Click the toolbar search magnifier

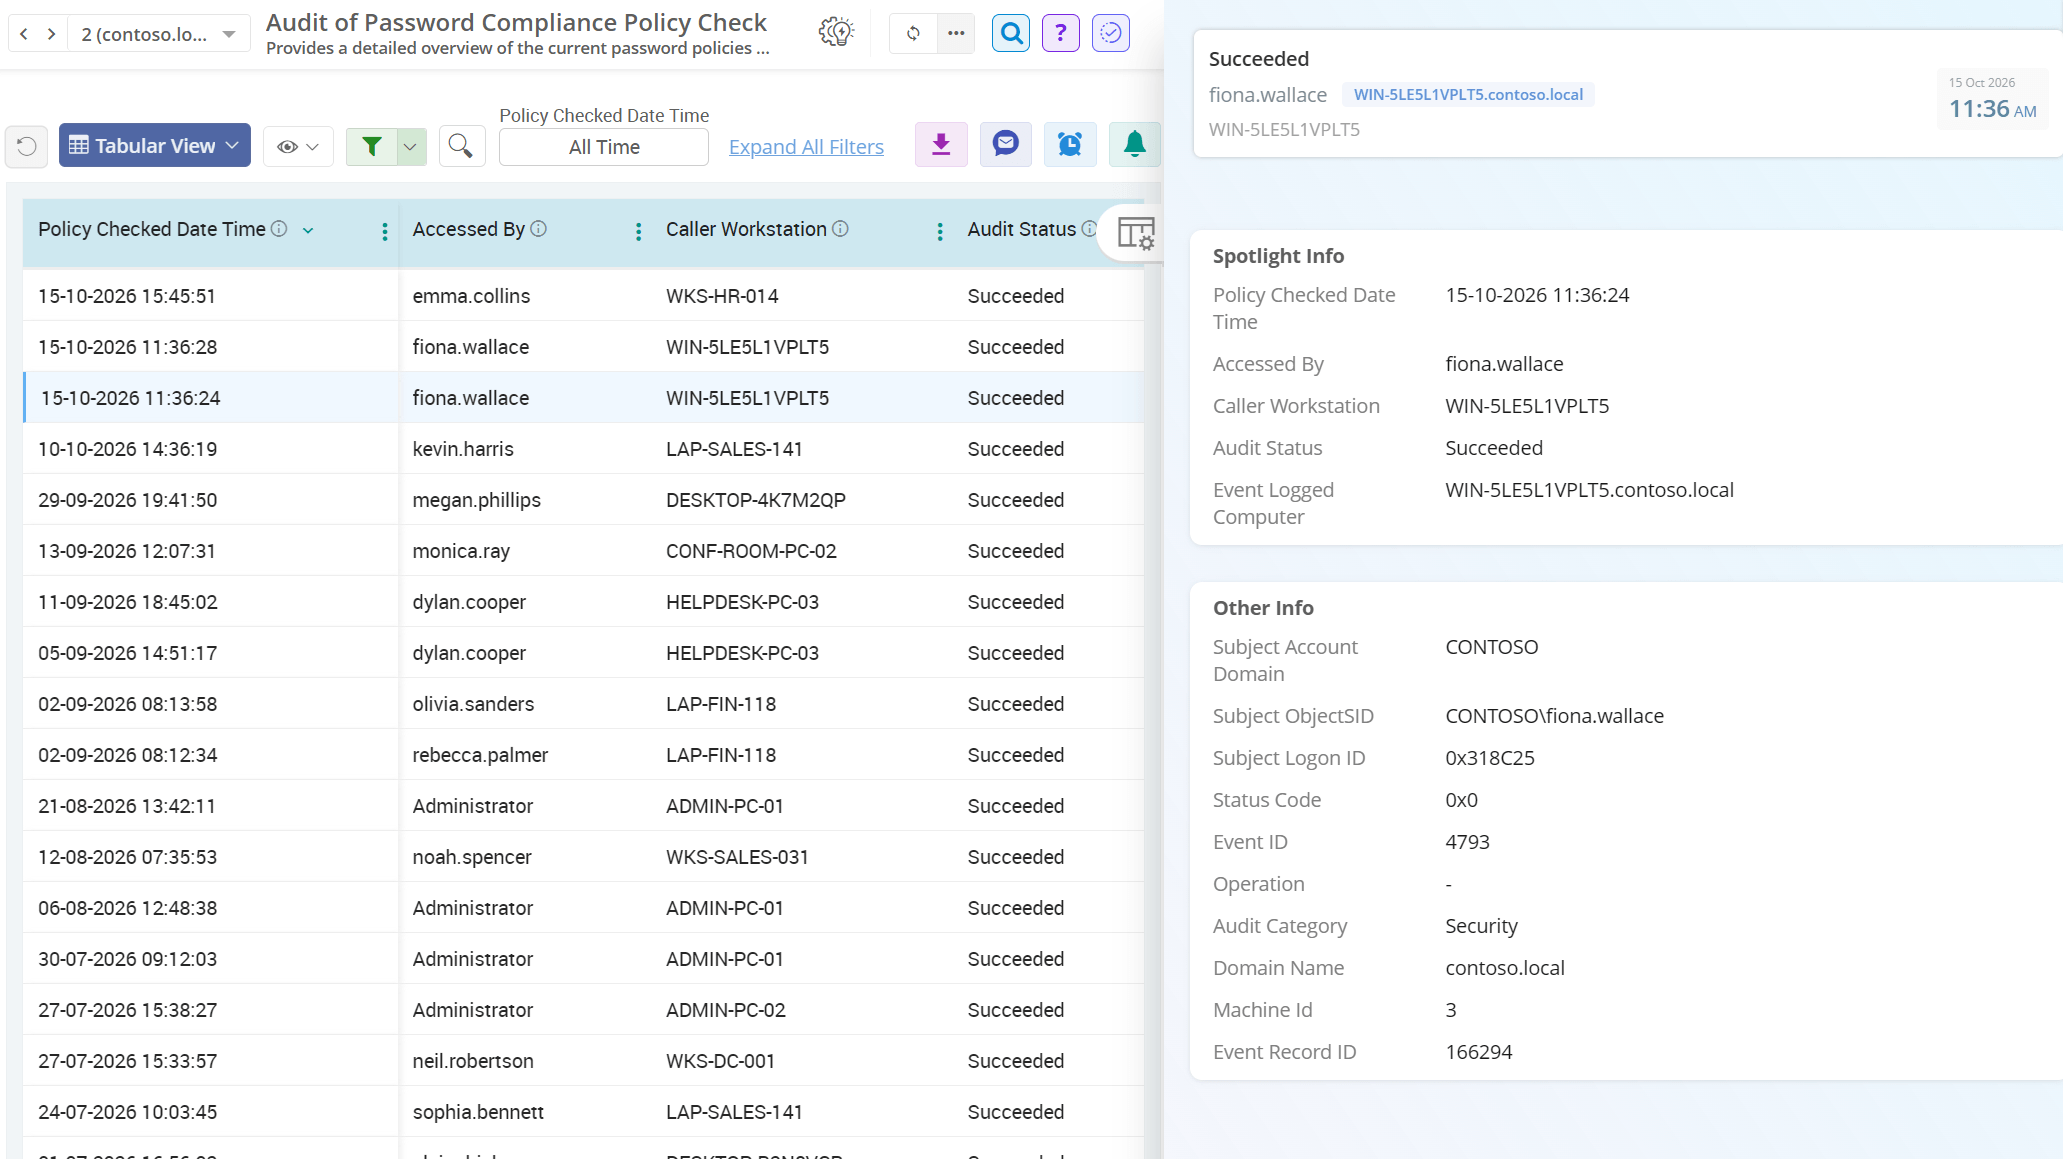(x=460, y=146)
